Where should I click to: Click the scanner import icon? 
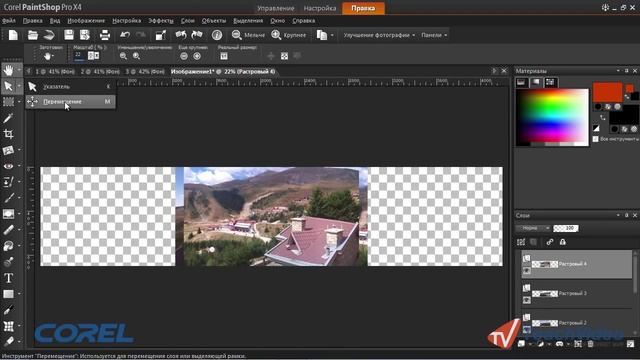tap(49, 35)
